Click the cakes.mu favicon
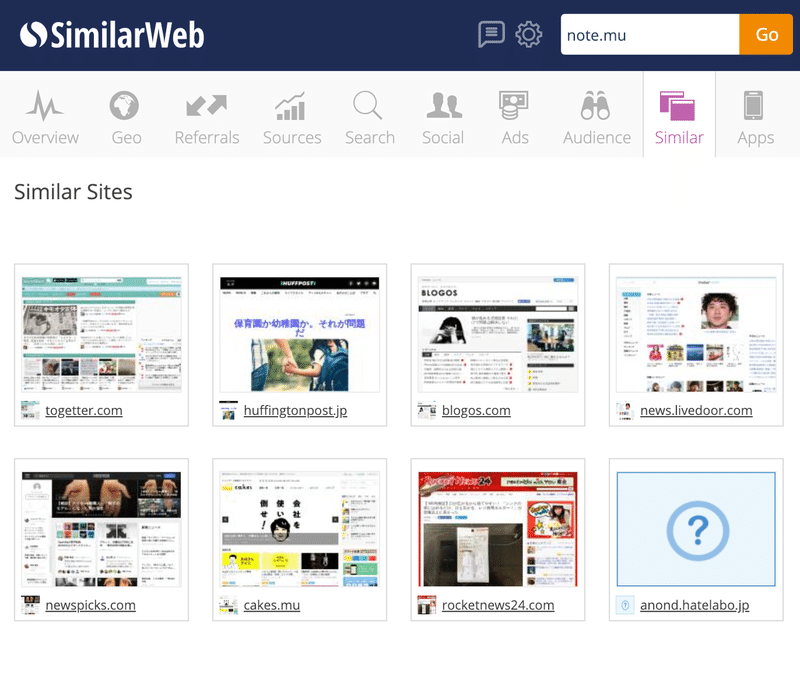 tap(229, 605)
